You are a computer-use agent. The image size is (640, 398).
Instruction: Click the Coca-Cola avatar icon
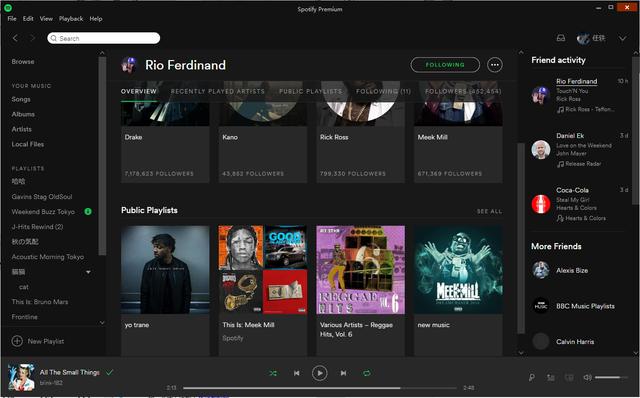coord(541,204)
